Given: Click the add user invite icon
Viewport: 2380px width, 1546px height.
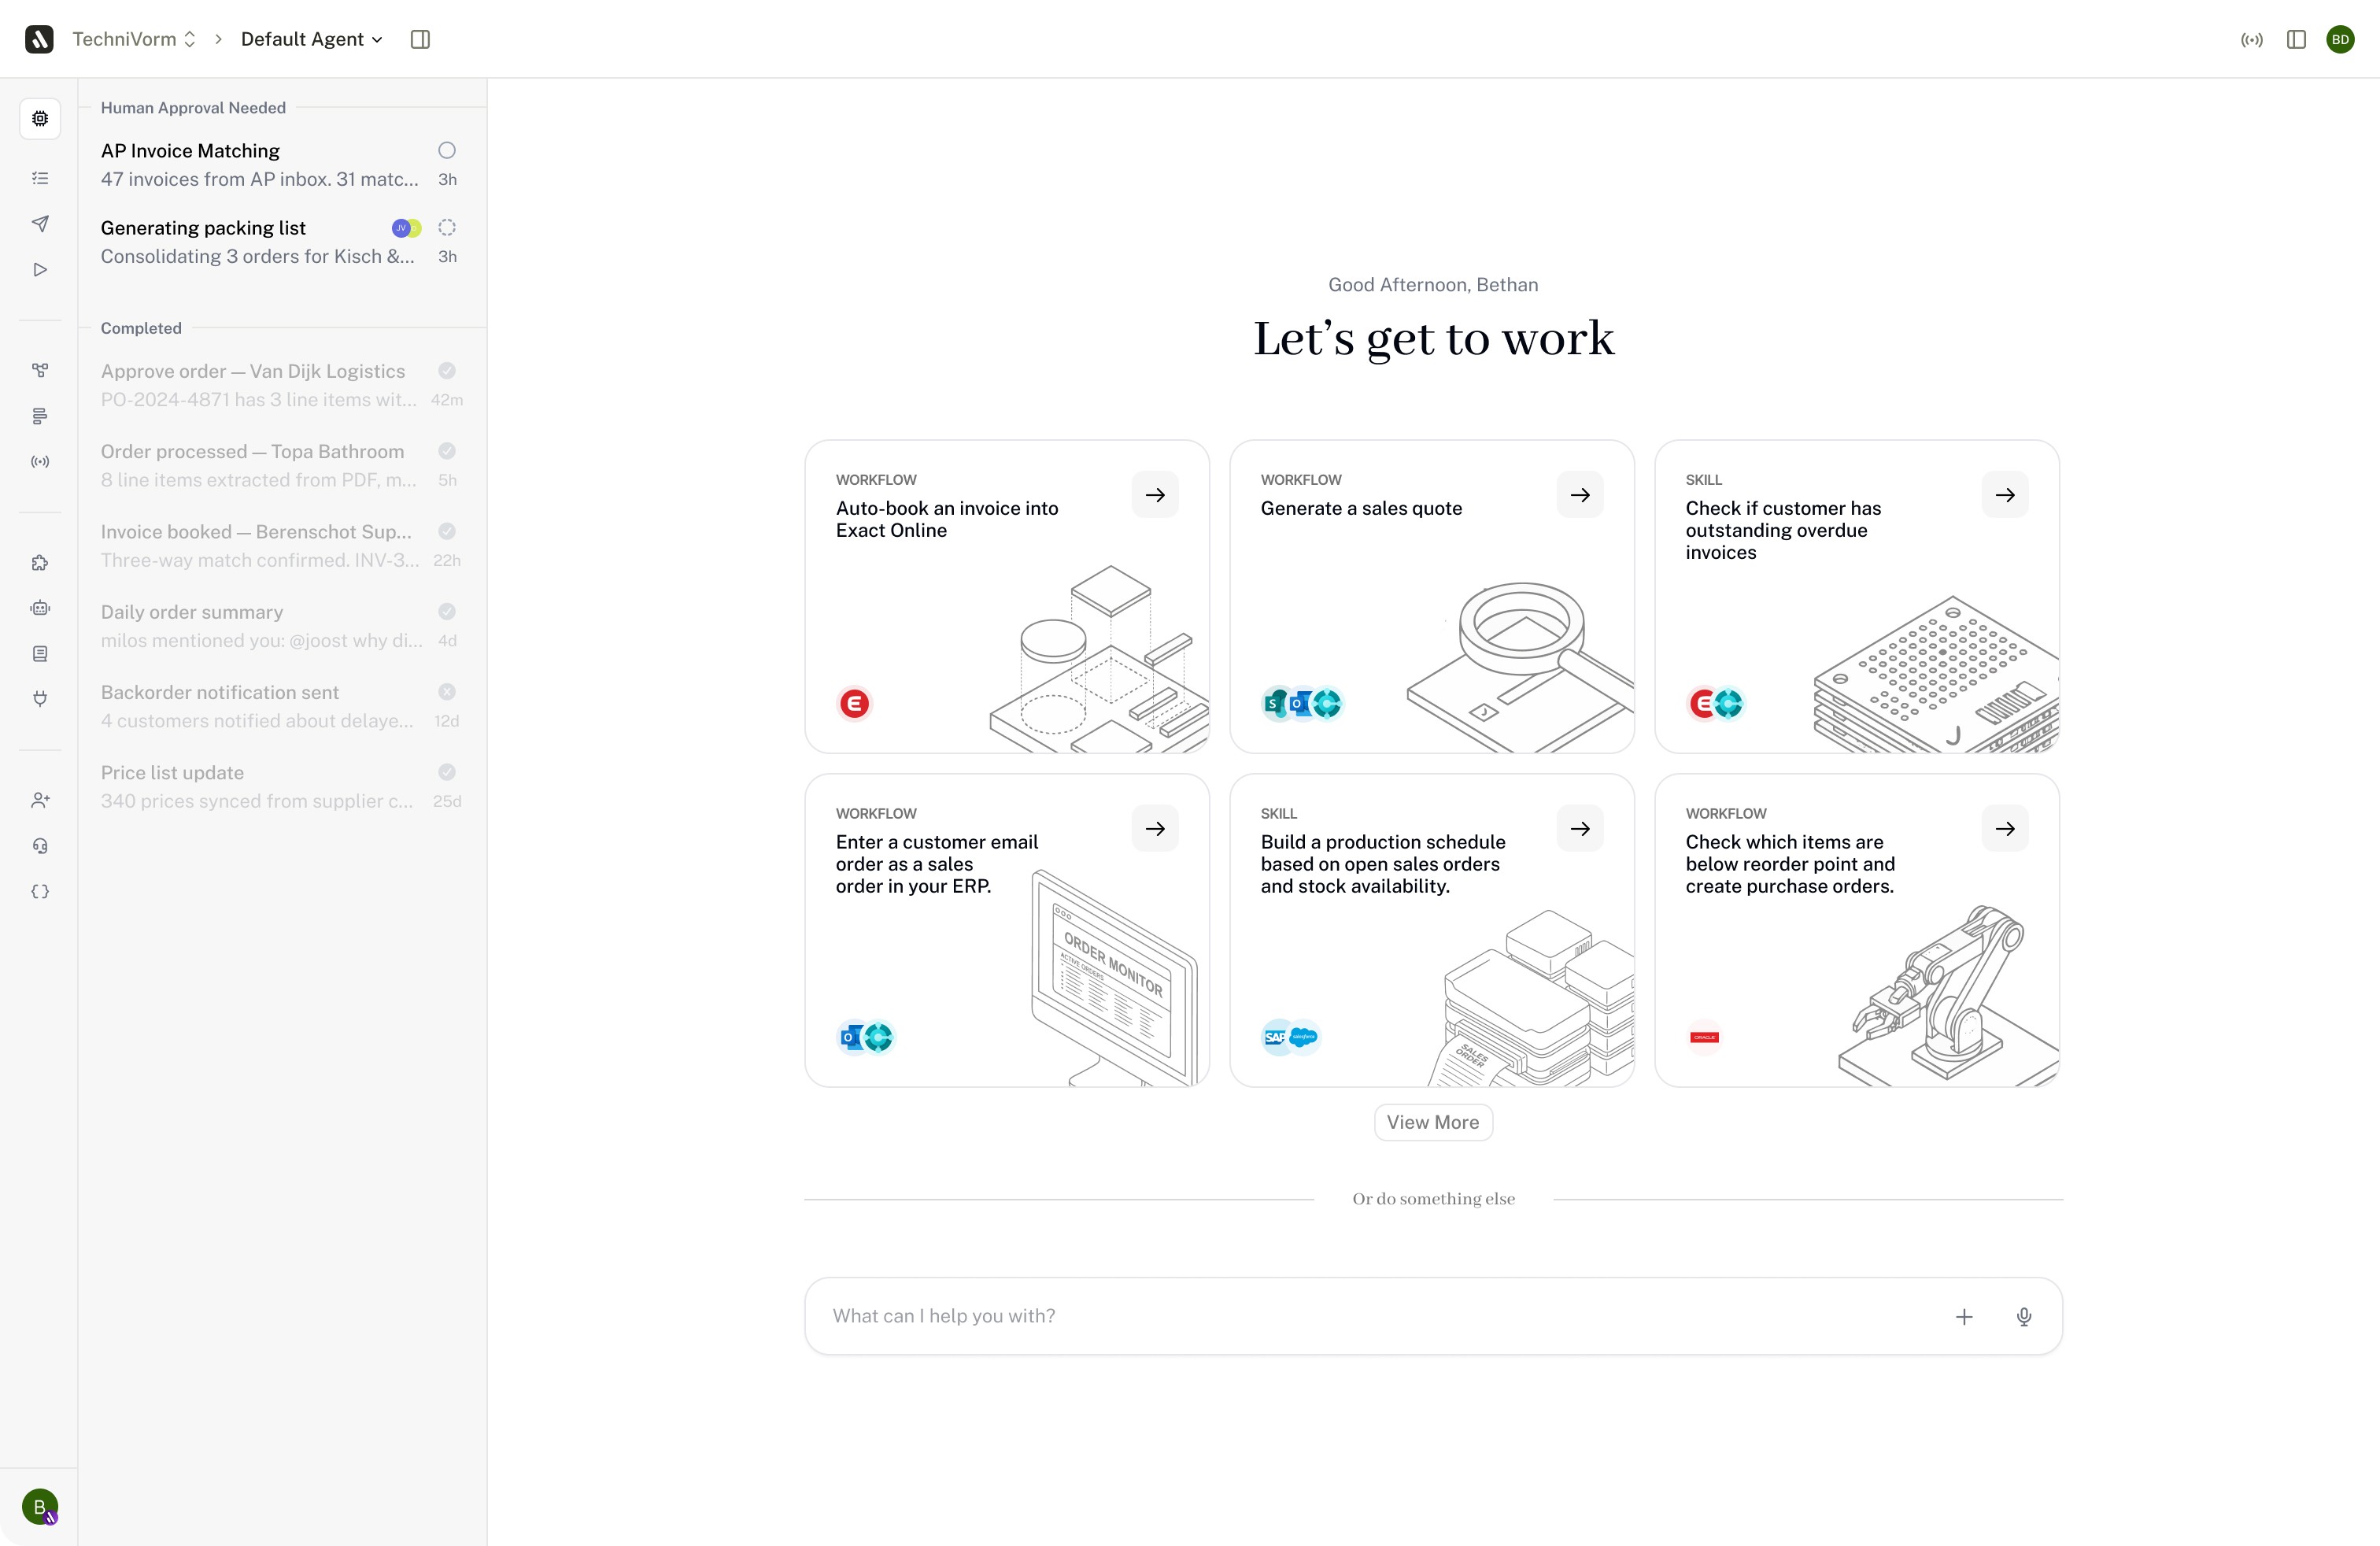Looking at the screenshot, I should [x=40, y=800].
